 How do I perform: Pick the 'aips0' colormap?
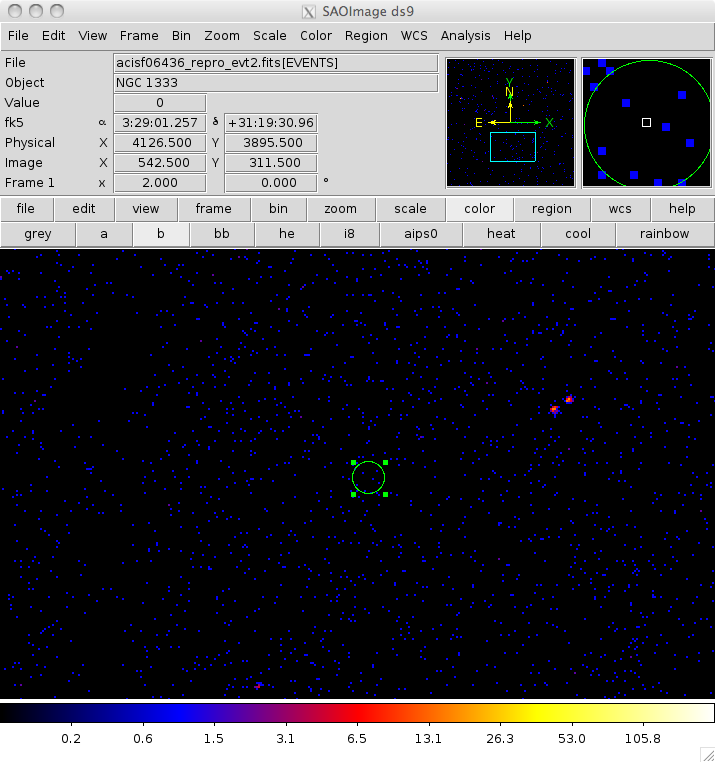pos(419,234)
